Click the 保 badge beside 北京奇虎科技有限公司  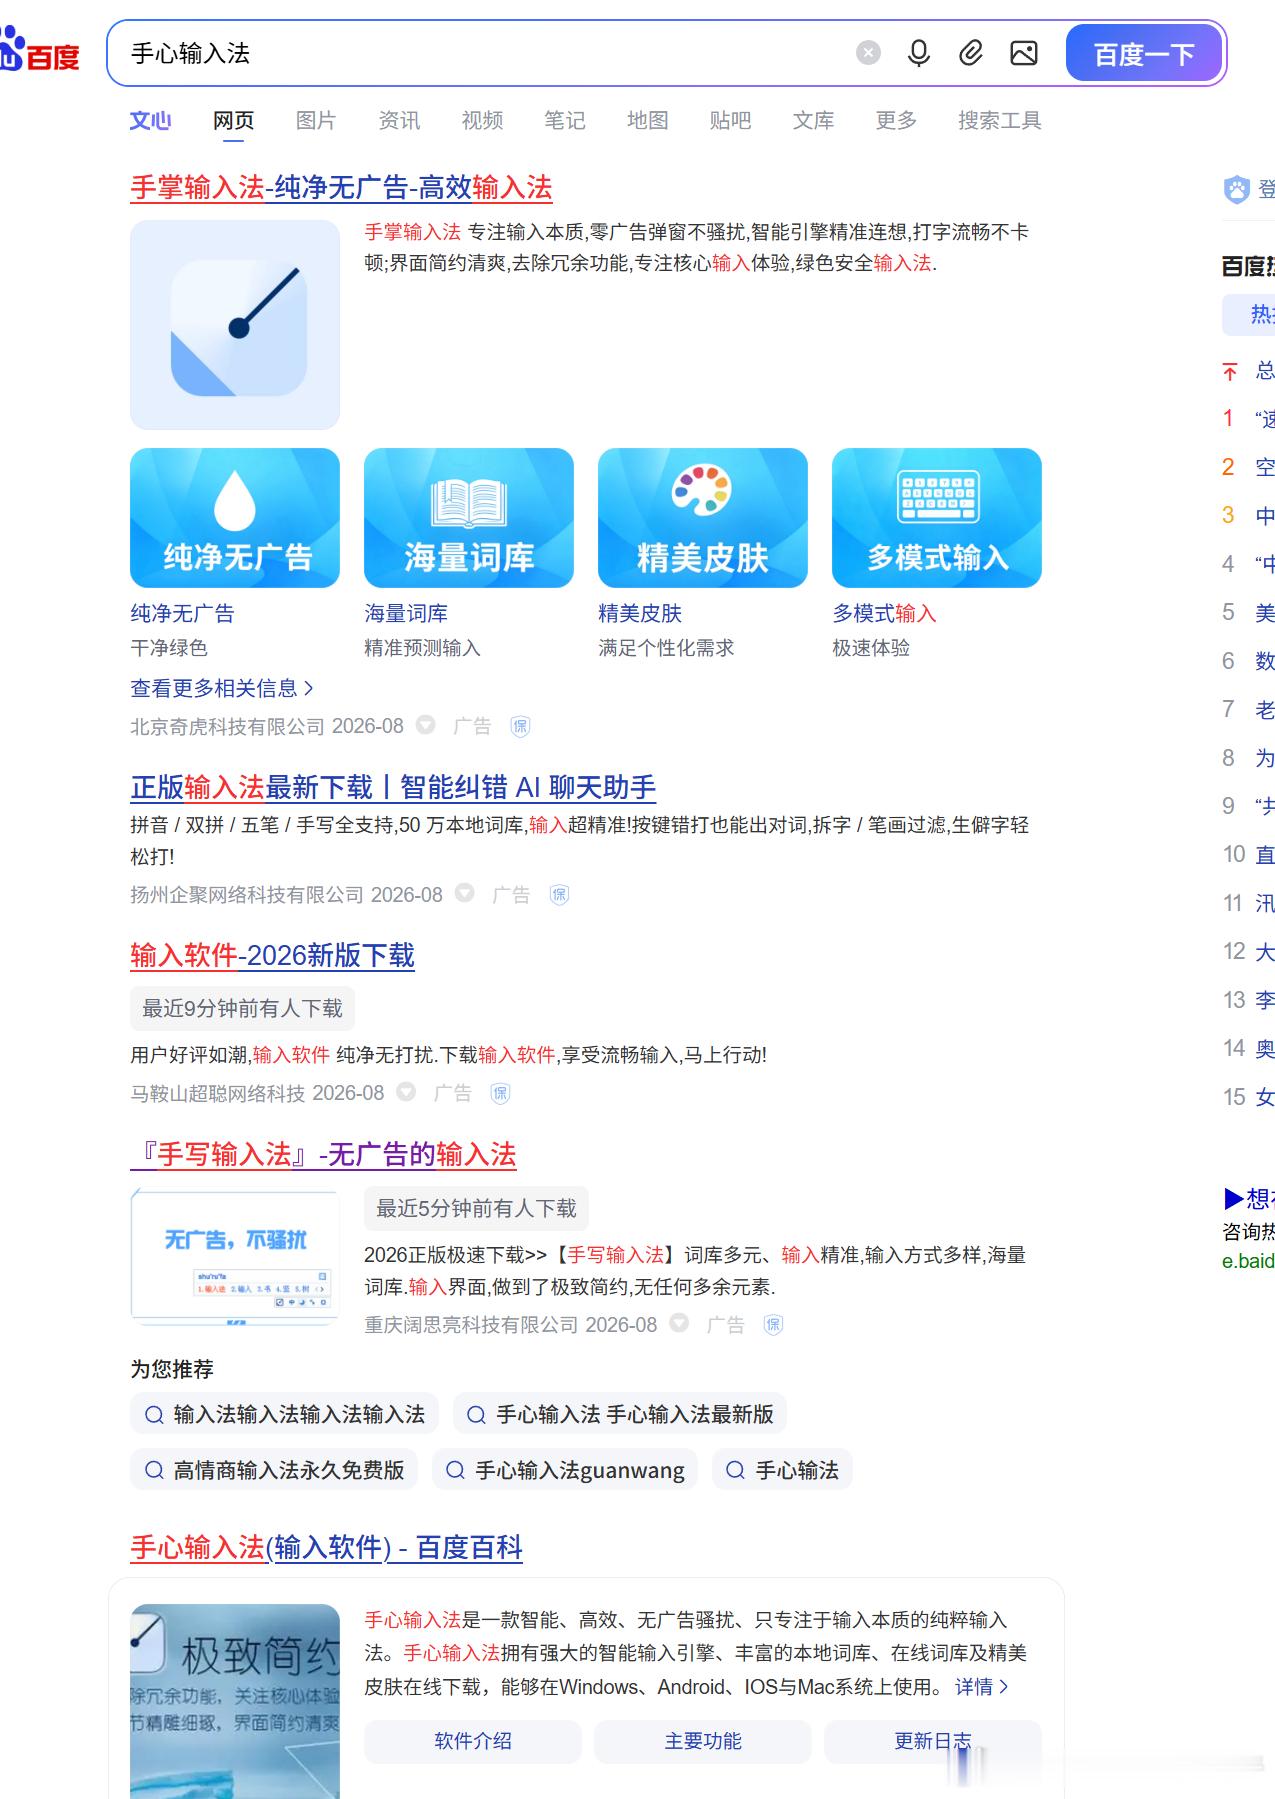(520, 726)
